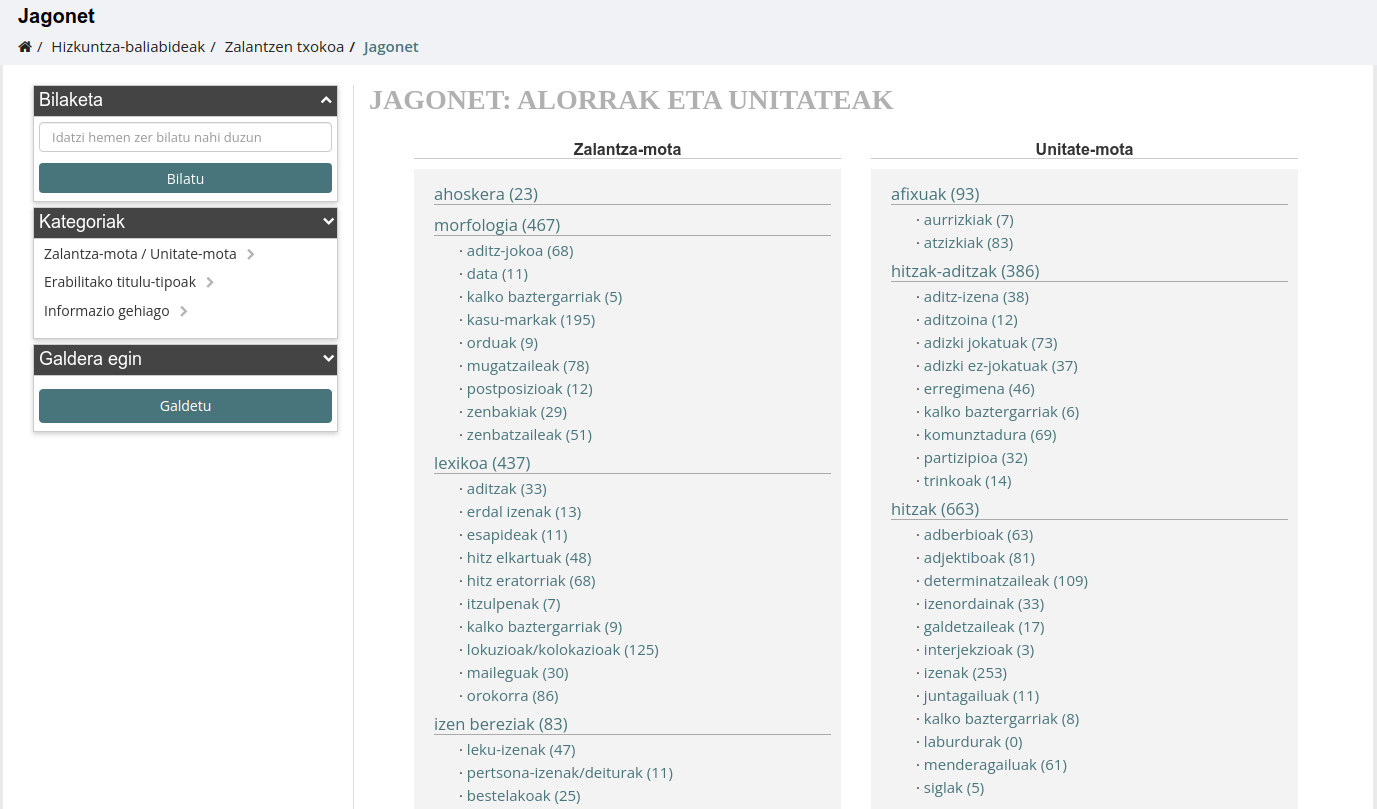This screenshot has height=809, width=1377.
Task: Open kalko baztergarriak (9) under lexikoa
Action: [544, 627]
